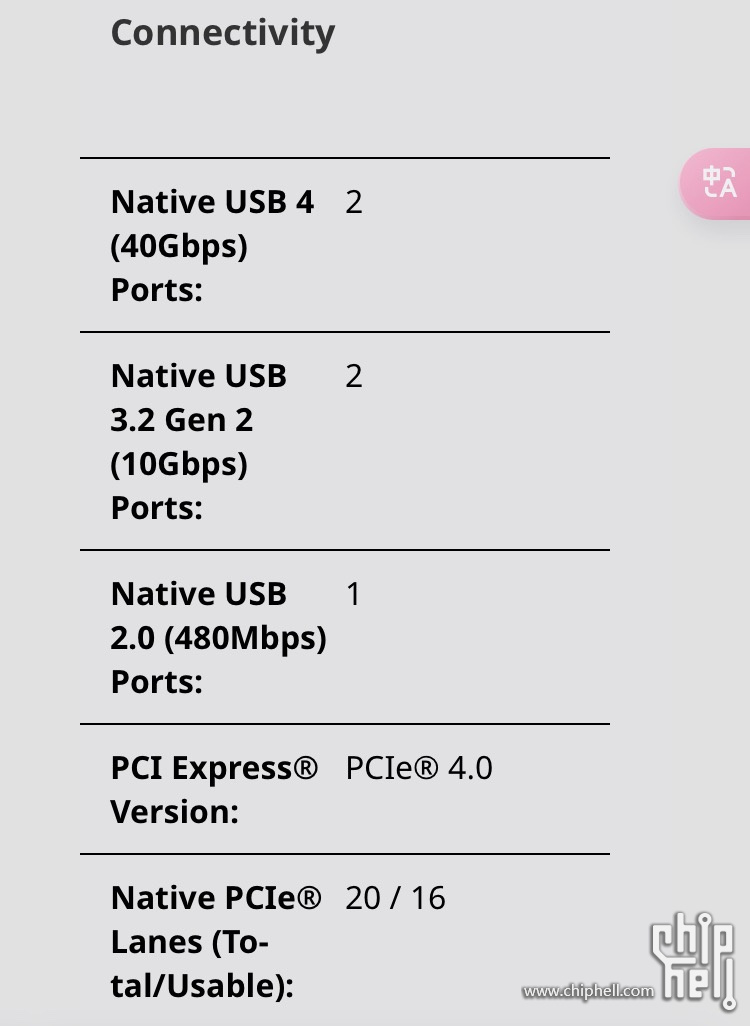Select the 20 / 16 lanes value
Screen dimensions: 750x1026
[x=395, y=898]
